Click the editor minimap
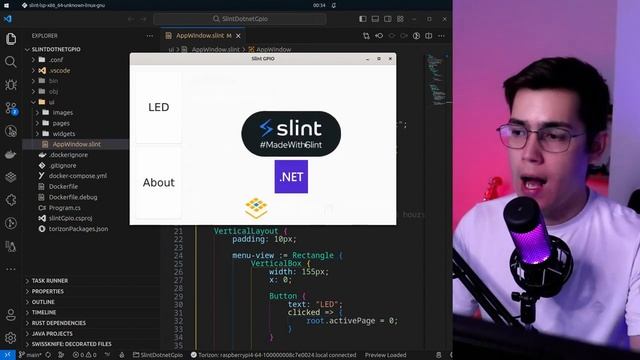The width and height of the screenshot is (640, 360). (x=437, y=80)
